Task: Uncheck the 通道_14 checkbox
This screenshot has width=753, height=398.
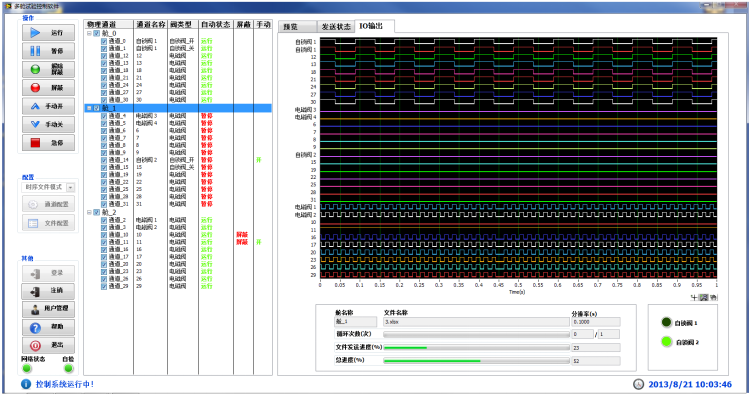Action: pyautogui.click(x=104, y=160)
